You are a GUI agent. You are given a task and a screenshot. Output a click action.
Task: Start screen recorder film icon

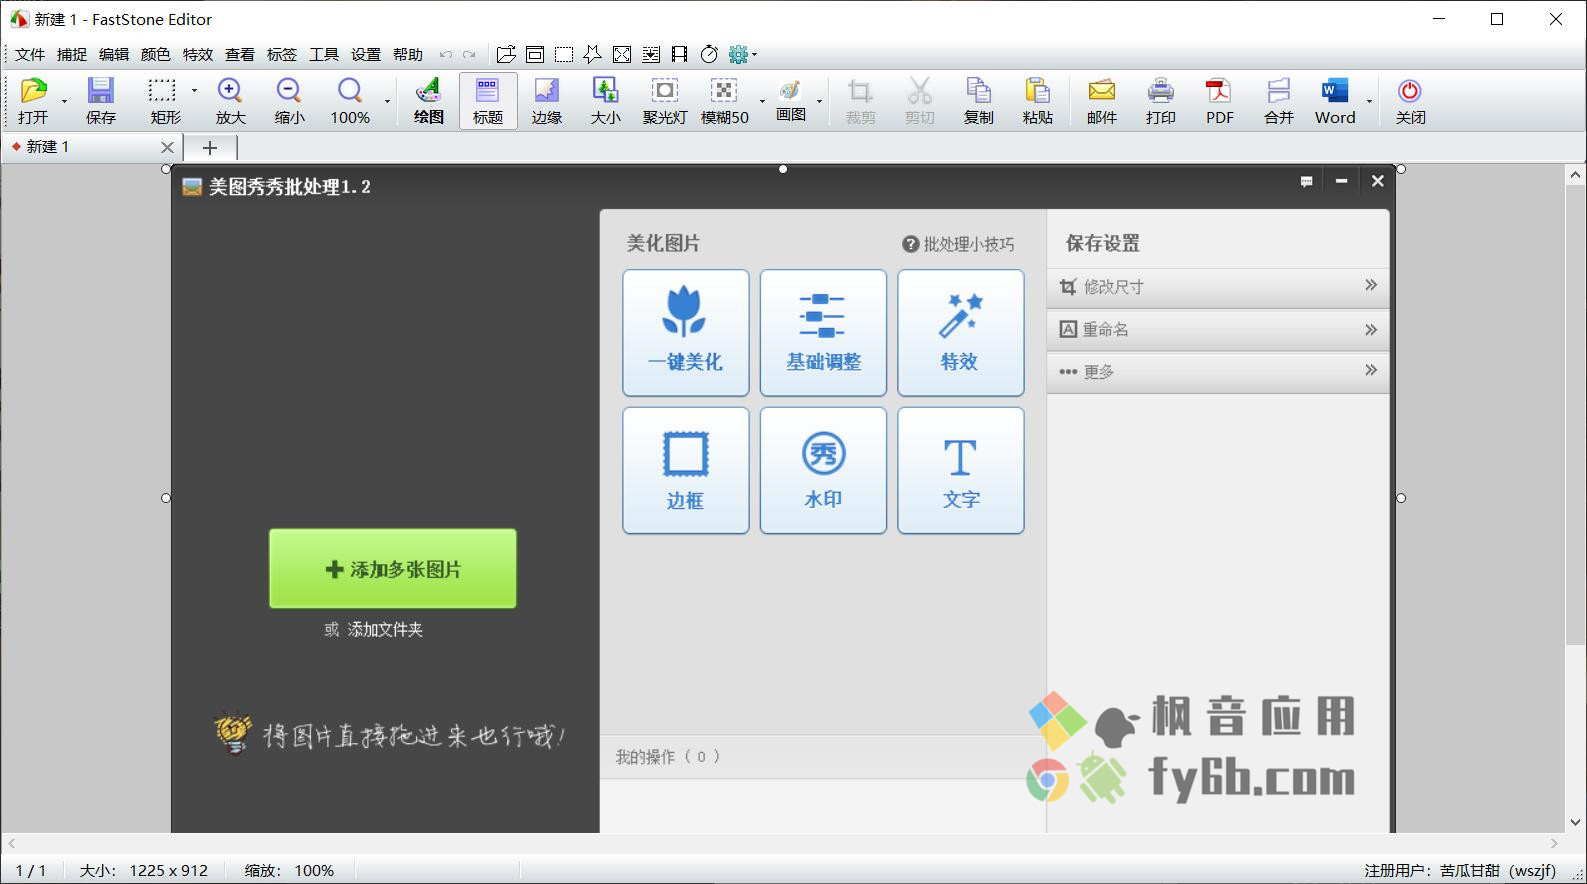(x=680, y=54)
